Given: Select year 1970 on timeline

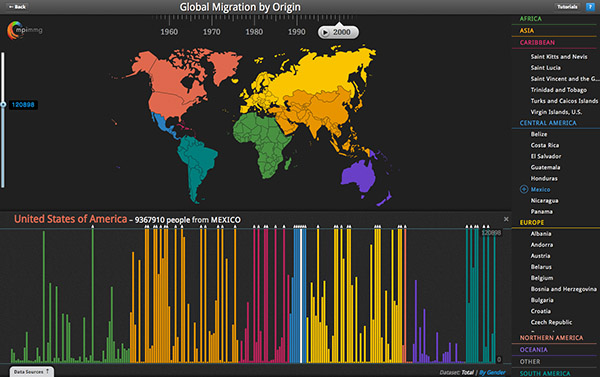Looking at the screenshot, I should tap(211, 32).
